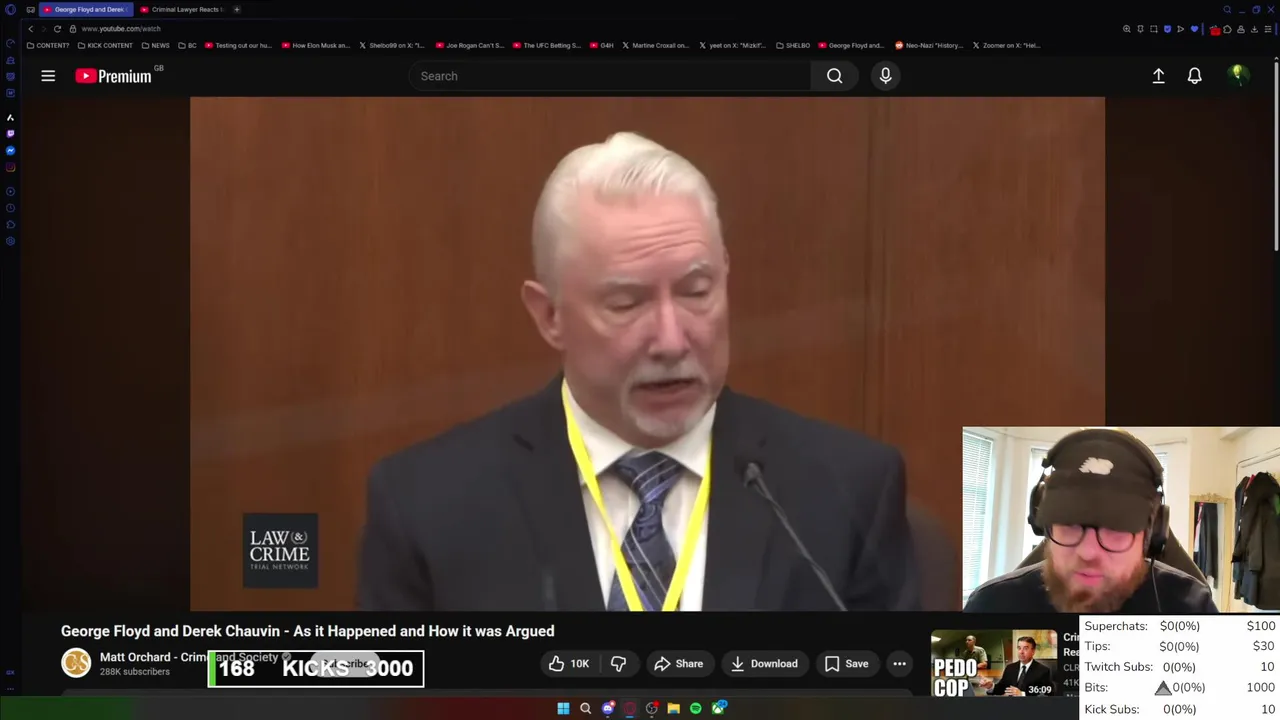The image size is (1280, 720).
Task: Open sidebar settings gear icon
Action: click(10, 241)
